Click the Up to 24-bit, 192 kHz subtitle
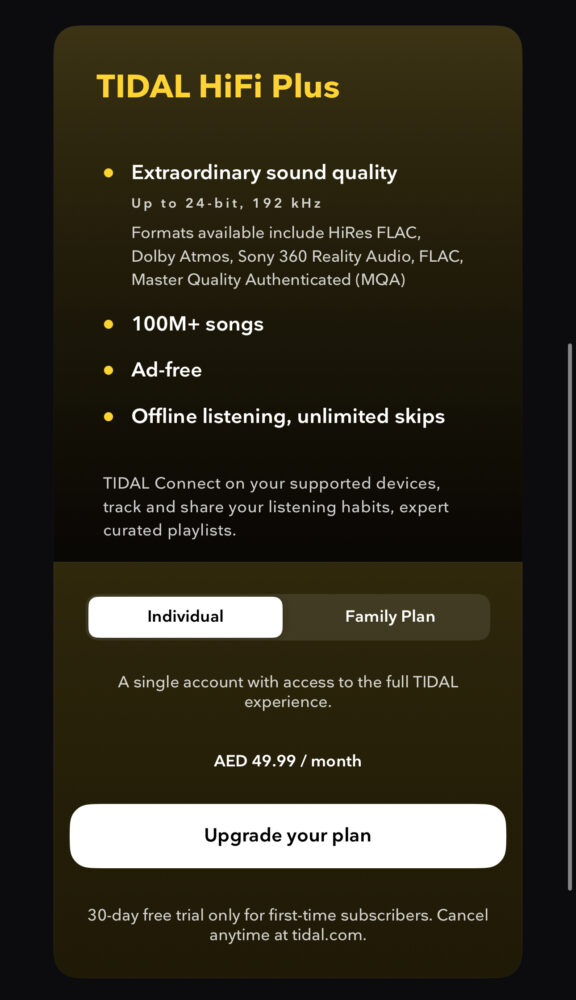The width and height of the screenshot is (576, 1000). coord(226,203)
